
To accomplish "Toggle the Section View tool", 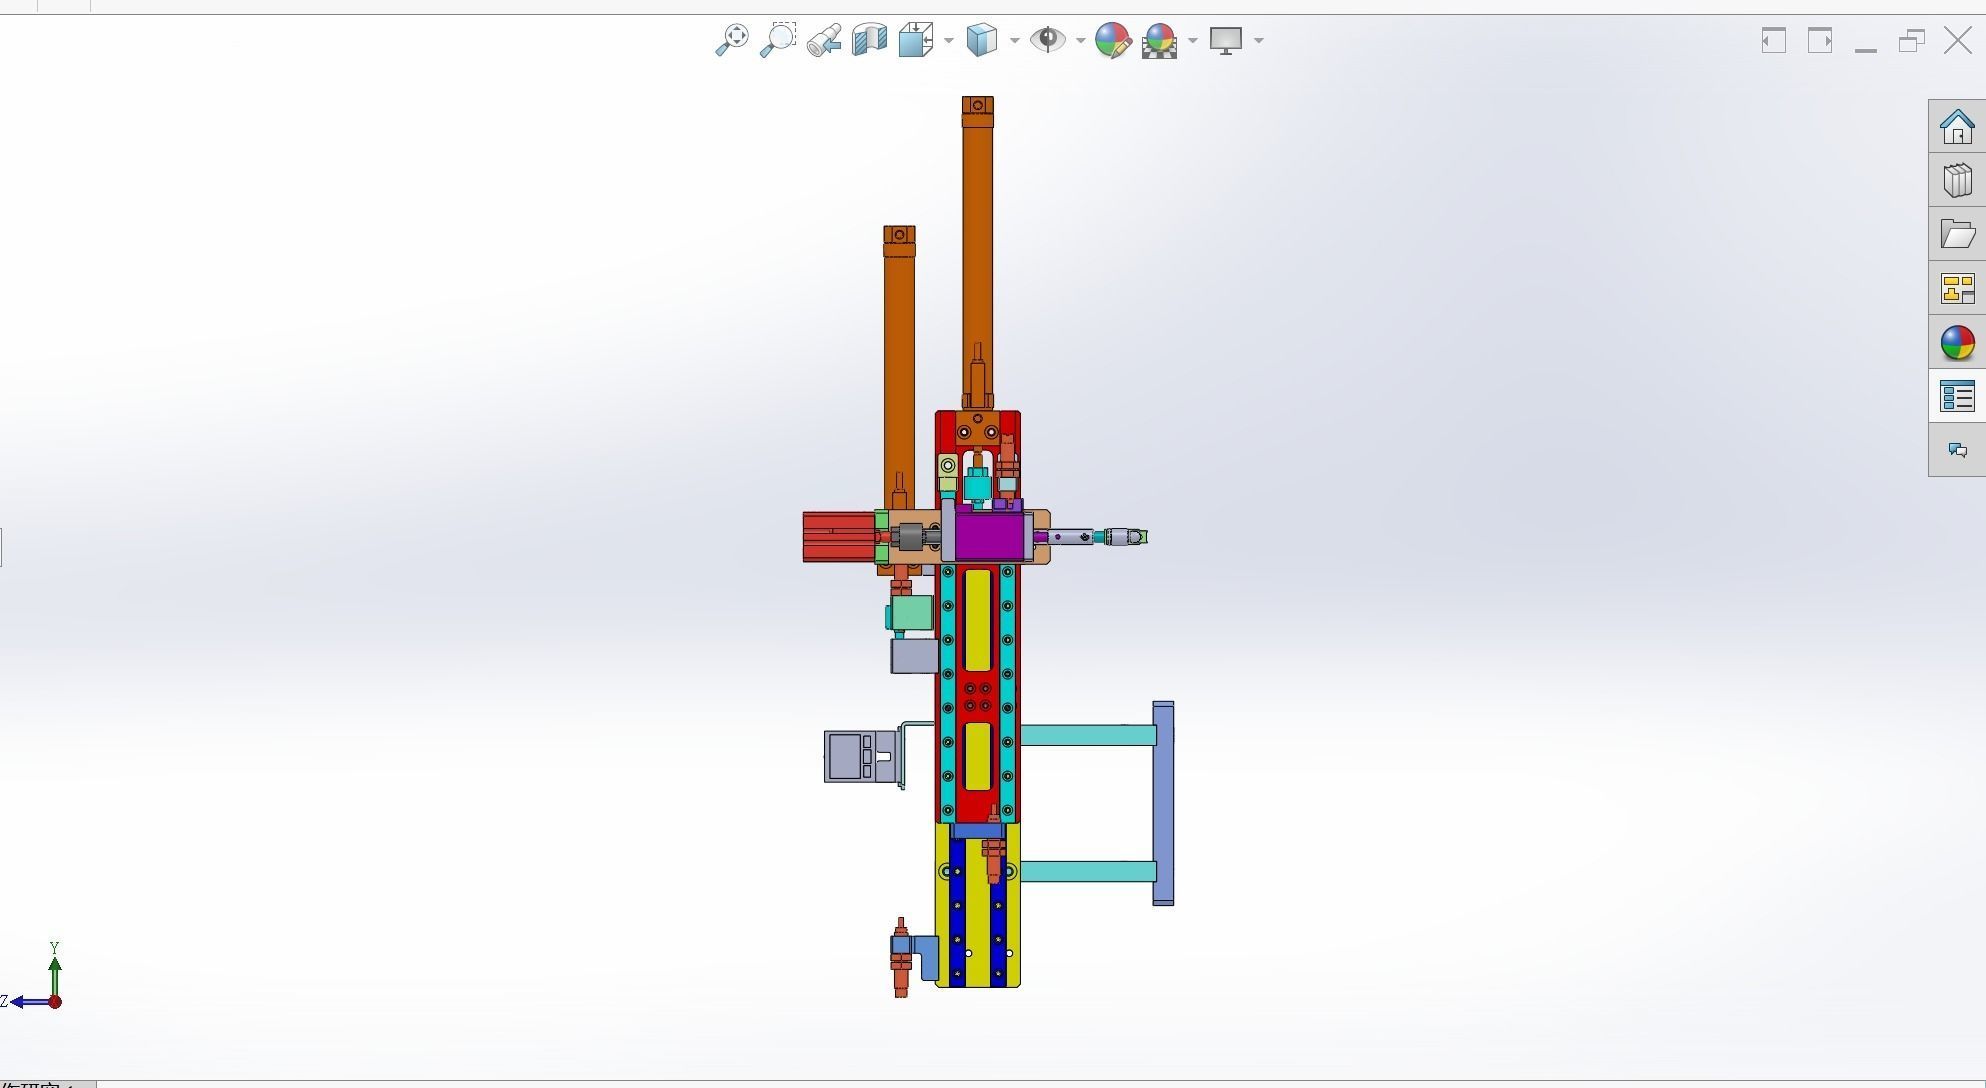I will [x=869, y=40].
